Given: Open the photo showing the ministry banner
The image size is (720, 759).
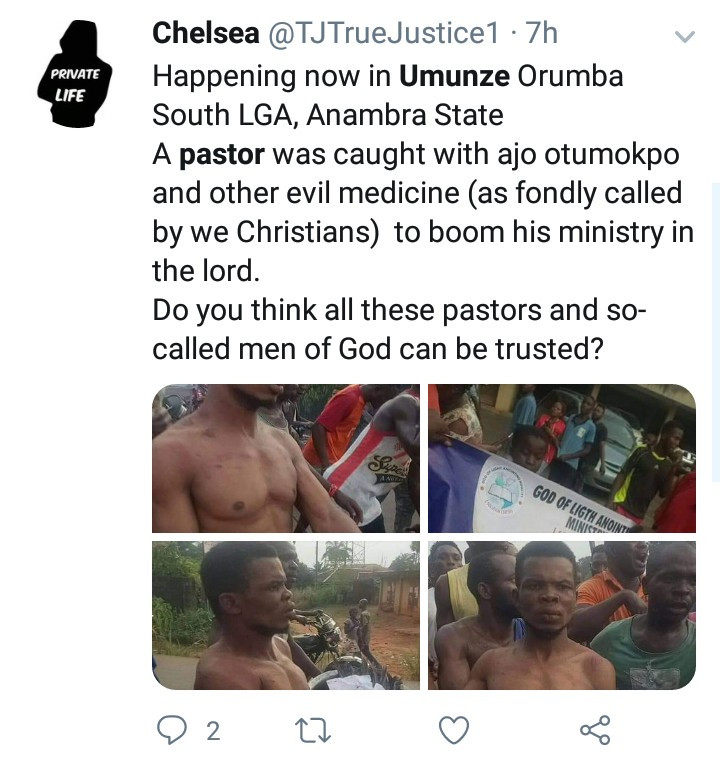Looking at the screenshot, I should point(561,458).
